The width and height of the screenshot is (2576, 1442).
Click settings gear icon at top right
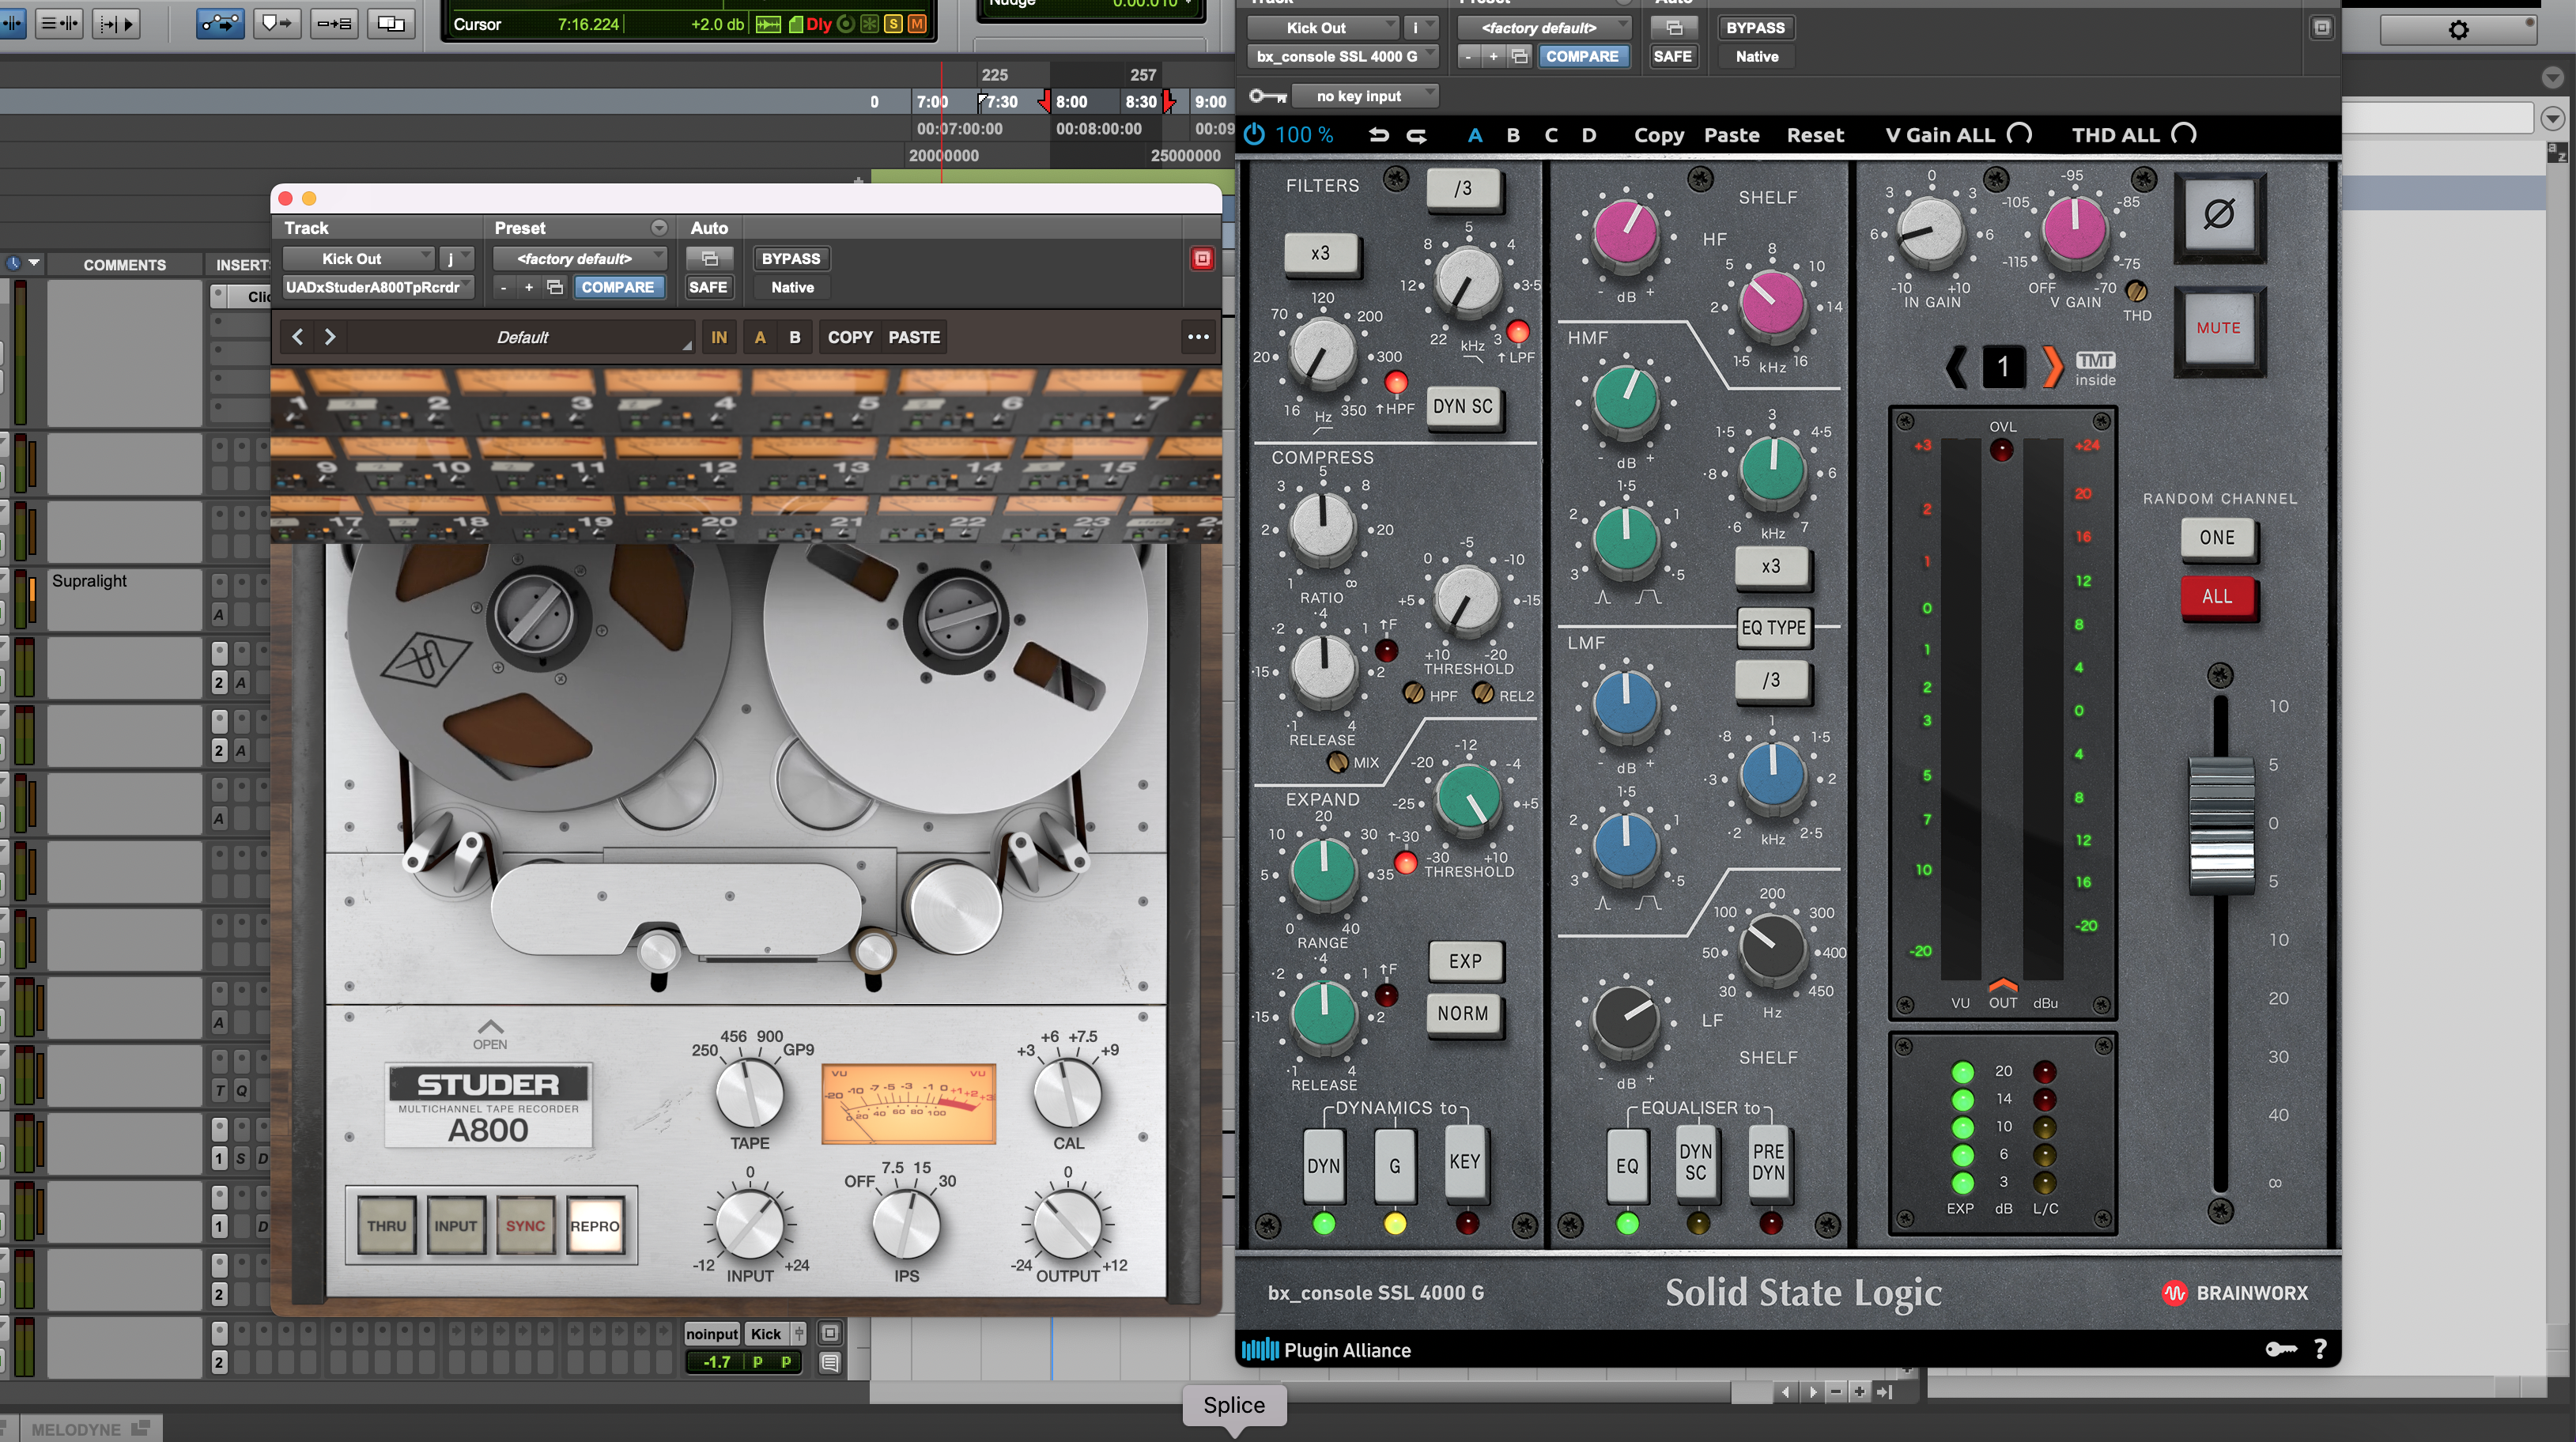tap(2458, 30)
